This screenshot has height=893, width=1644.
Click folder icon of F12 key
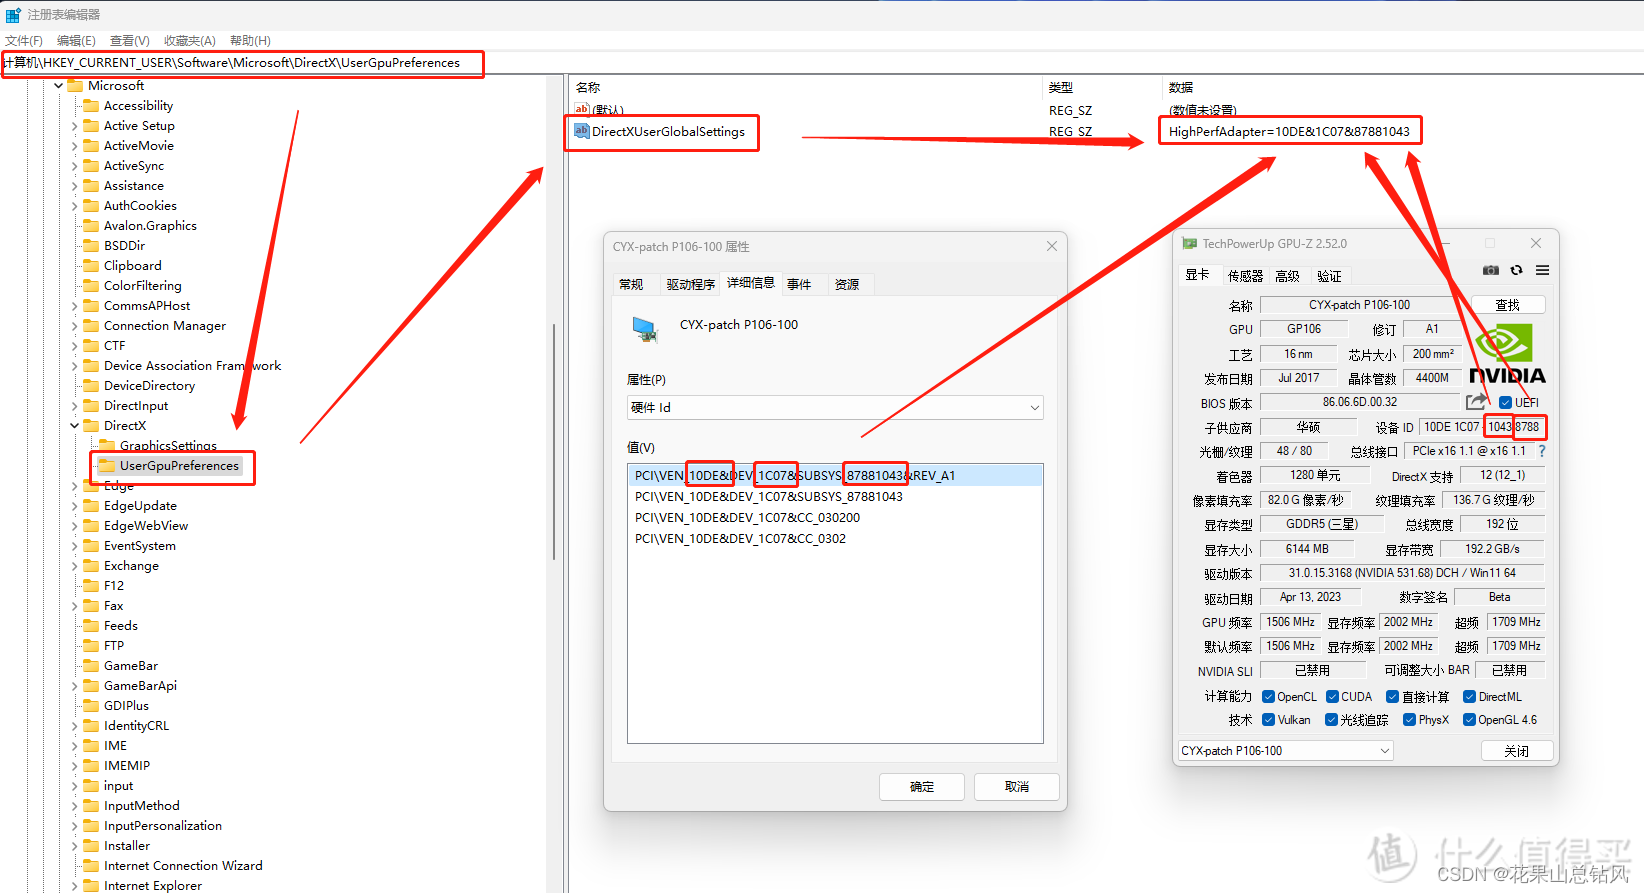(x=91, y=585)
